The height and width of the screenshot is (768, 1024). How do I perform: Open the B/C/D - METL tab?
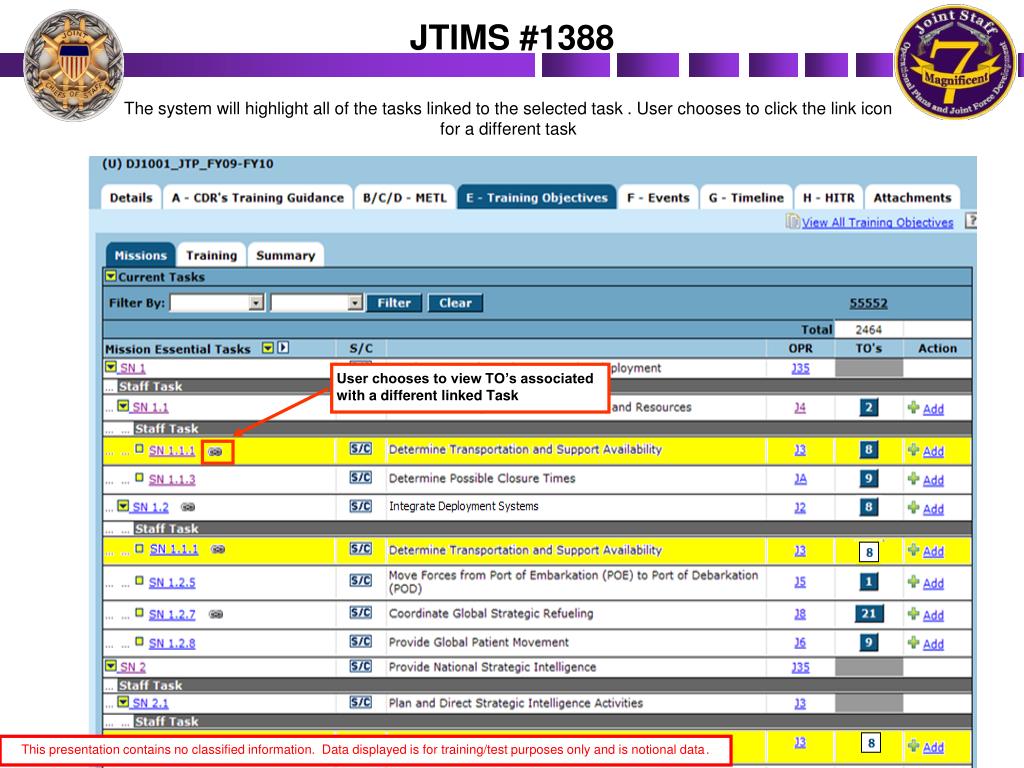(404, 197)
